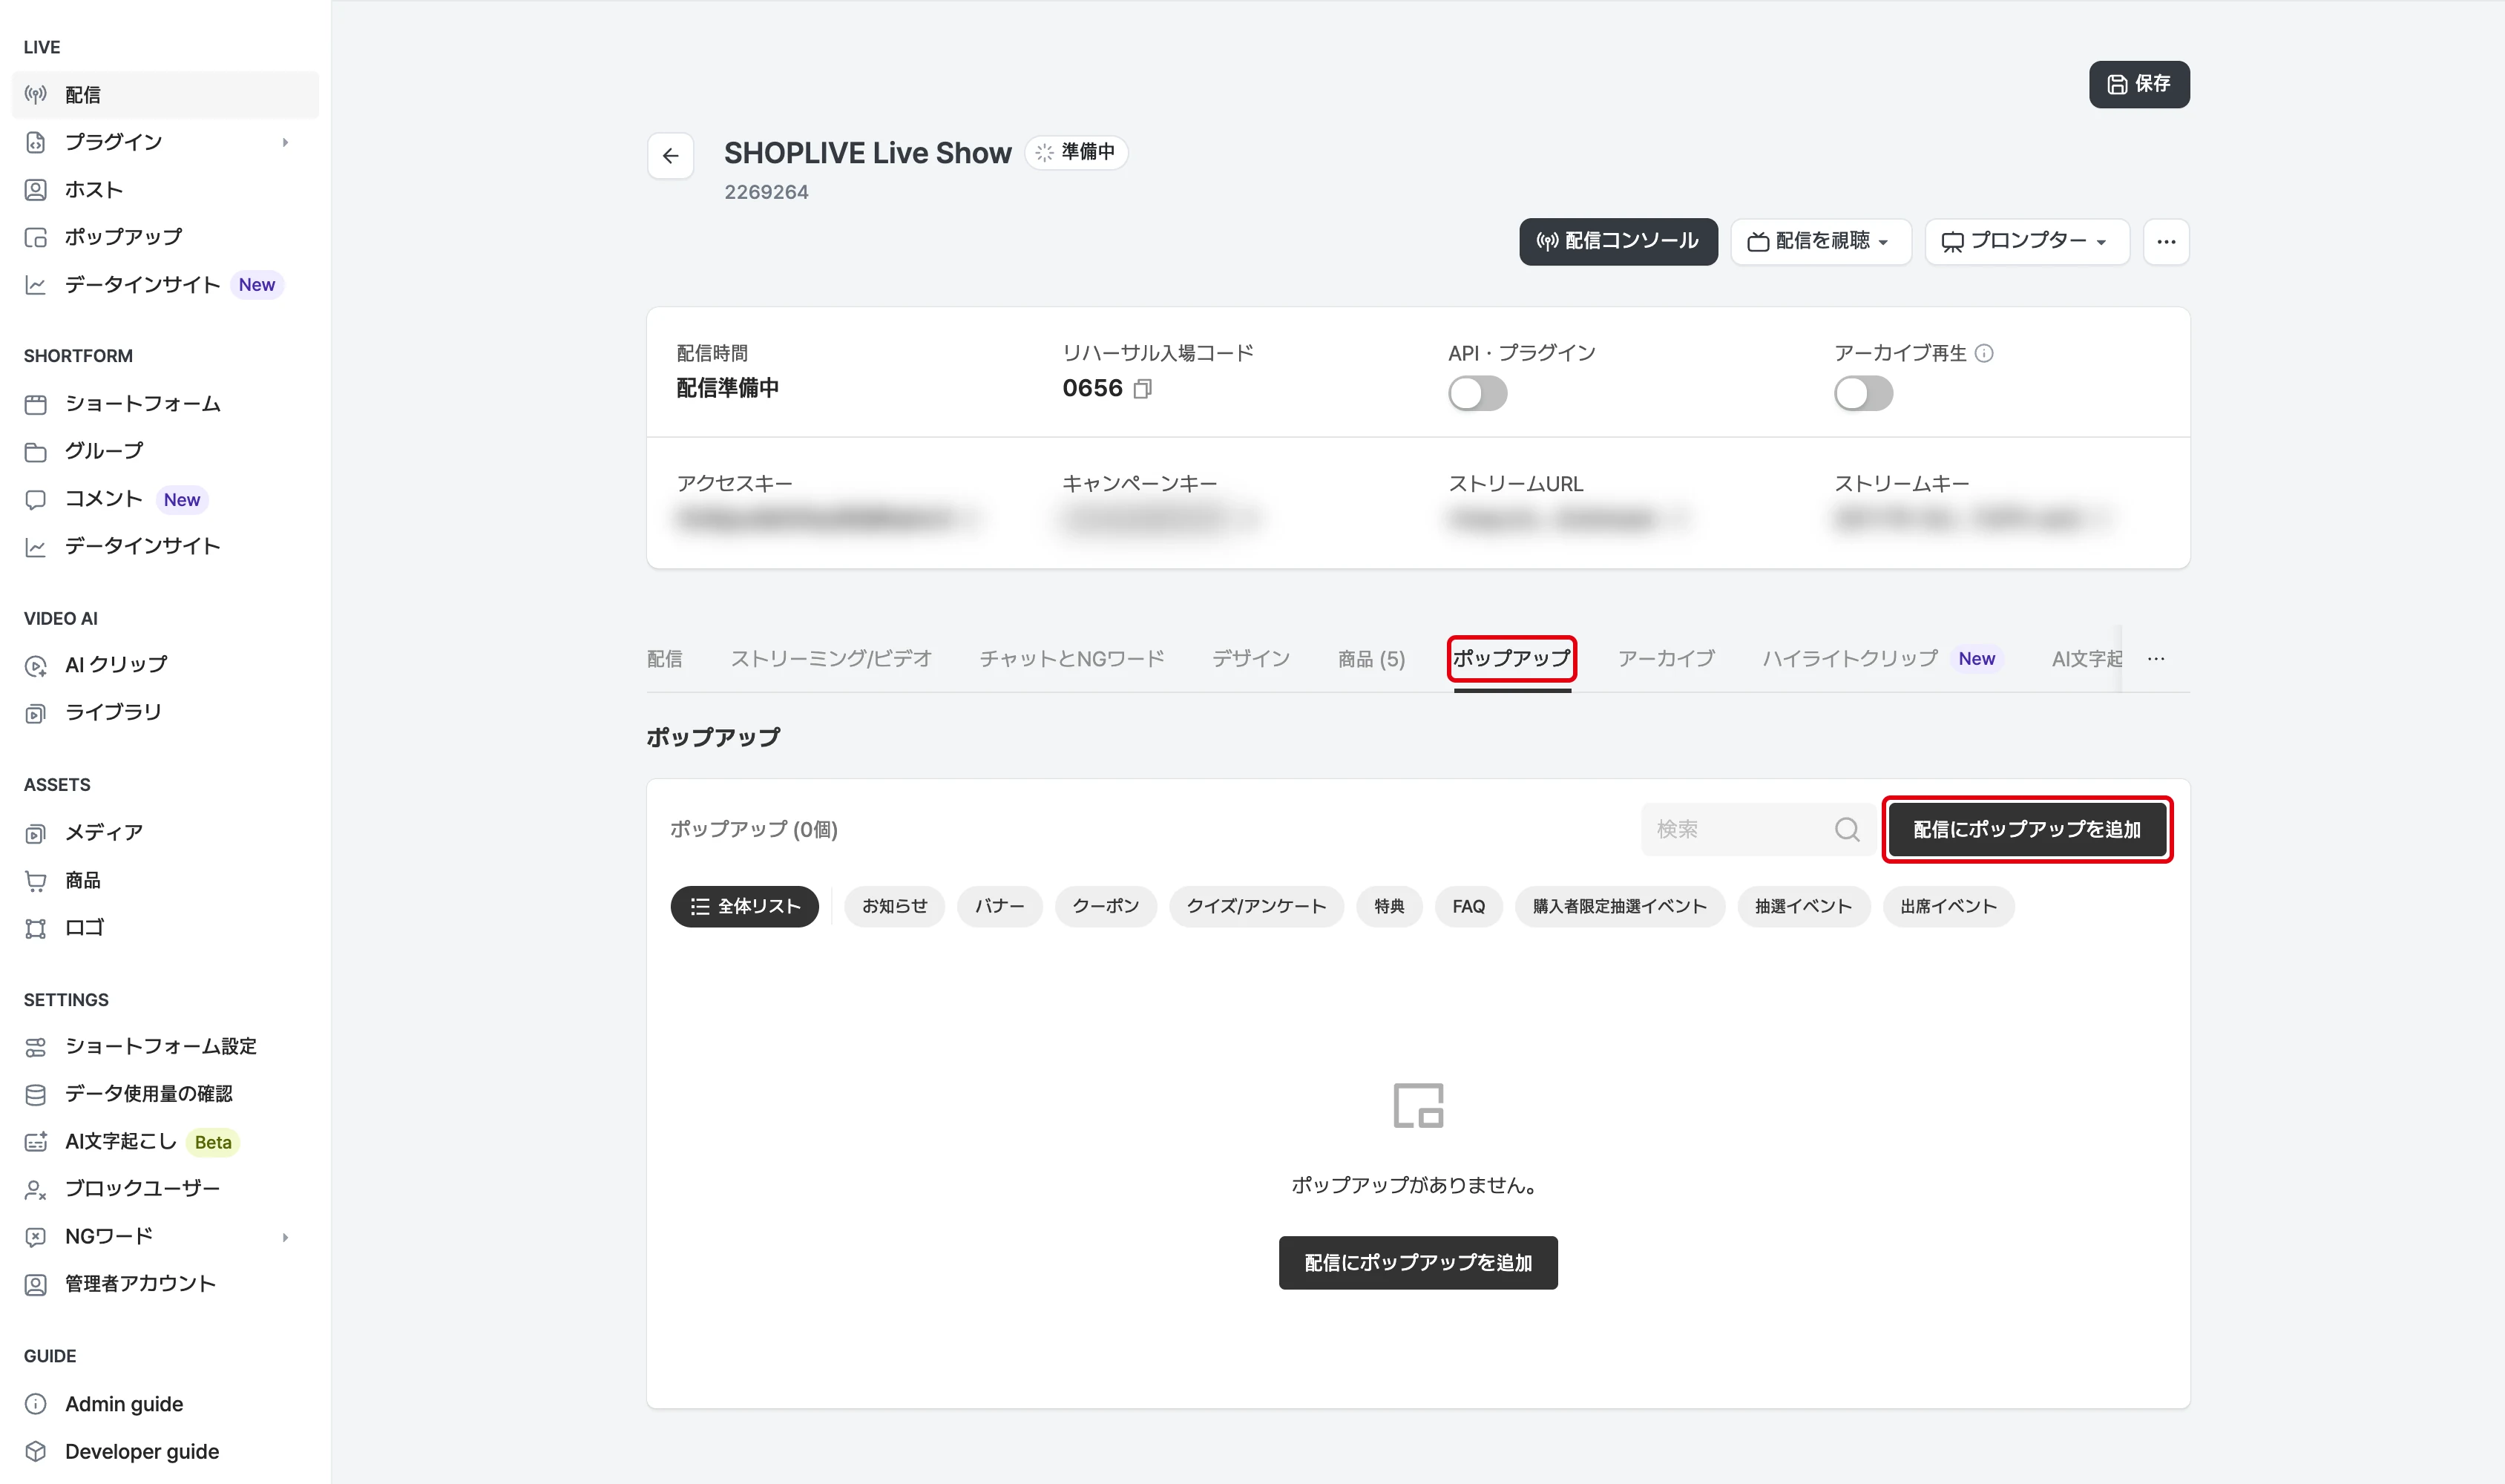Screen dimensions: 2505x1484
Task: Filter by 抽選イベント chip
Action: pos(1803,907)
